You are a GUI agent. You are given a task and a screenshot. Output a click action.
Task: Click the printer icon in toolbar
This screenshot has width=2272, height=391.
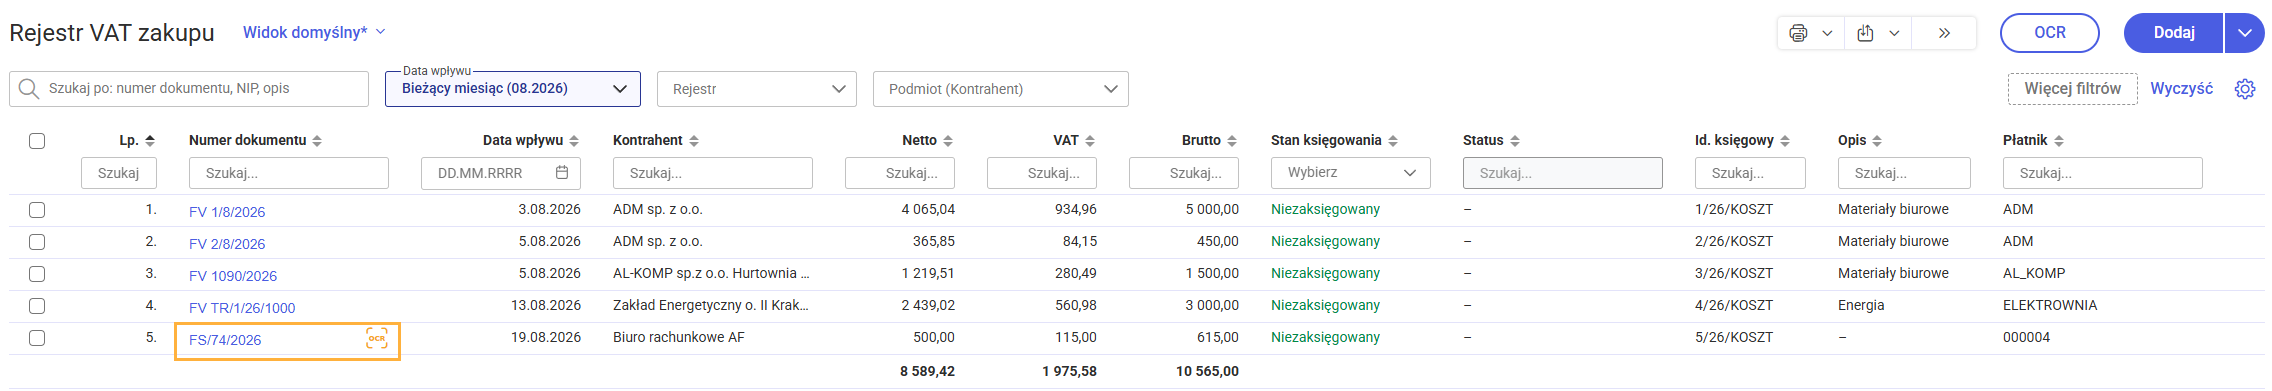tap(1798, 33)
